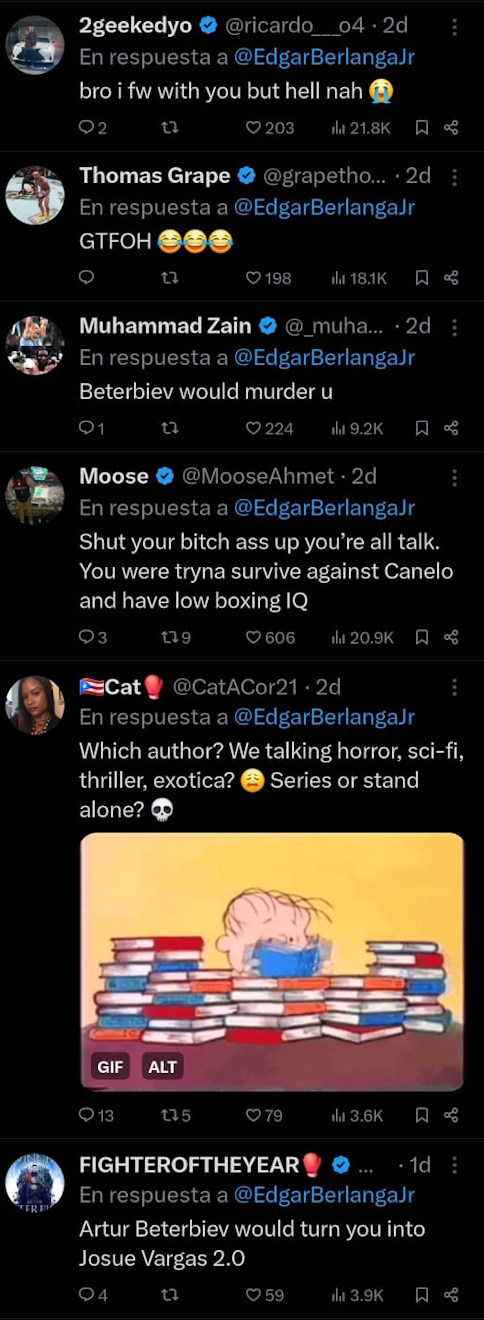Share Thomas Grape's reply
Viewport: 484px width, 1320px height.
click(451, 277)
